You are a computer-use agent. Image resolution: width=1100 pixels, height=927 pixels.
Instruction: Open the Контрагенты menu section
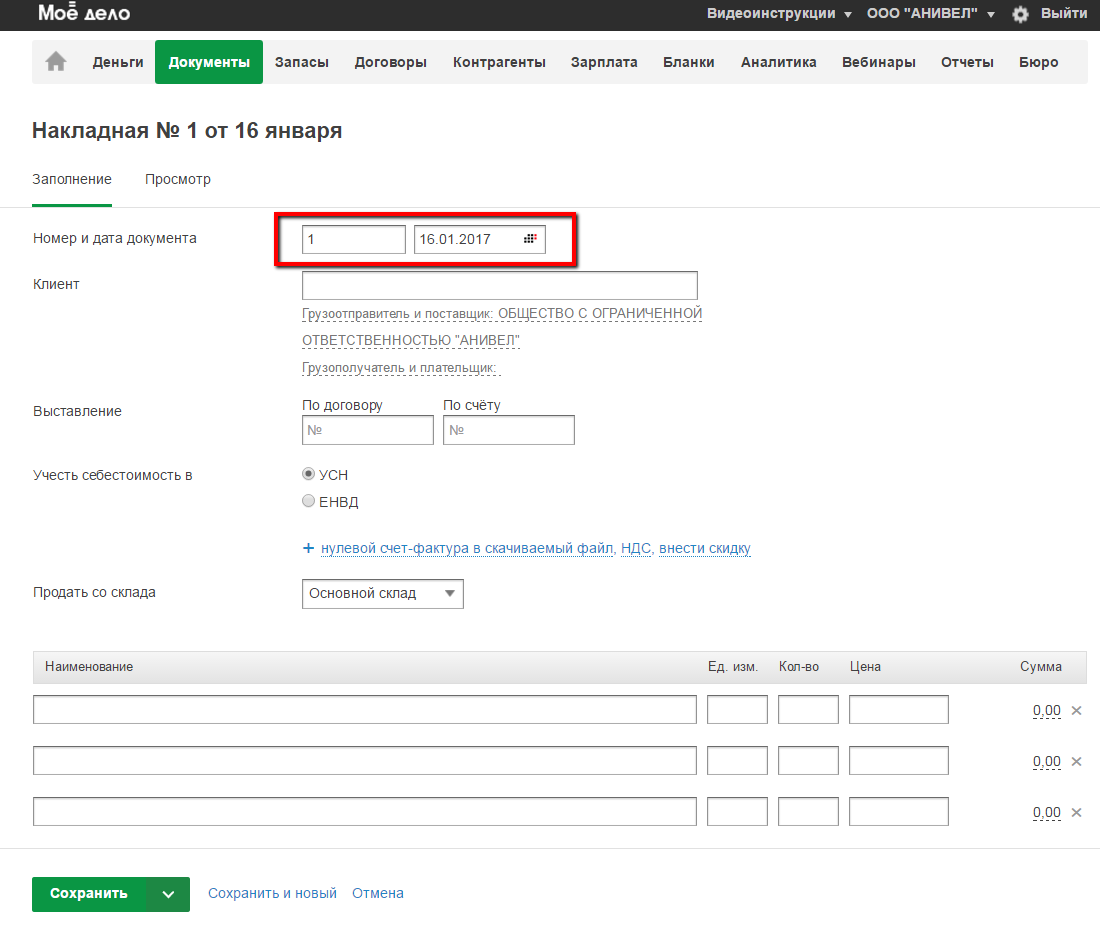click(x=499, y=62)
